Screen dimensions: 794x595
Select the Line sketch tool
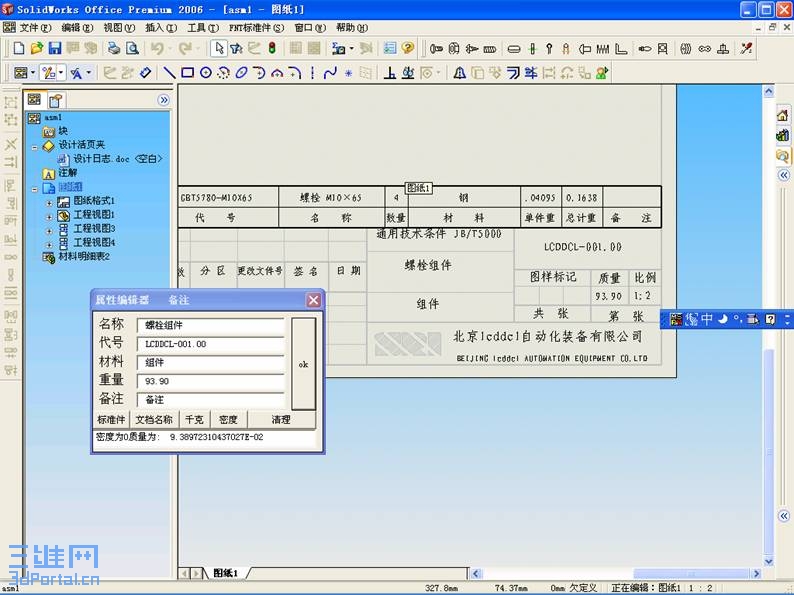tap(169, 73)
